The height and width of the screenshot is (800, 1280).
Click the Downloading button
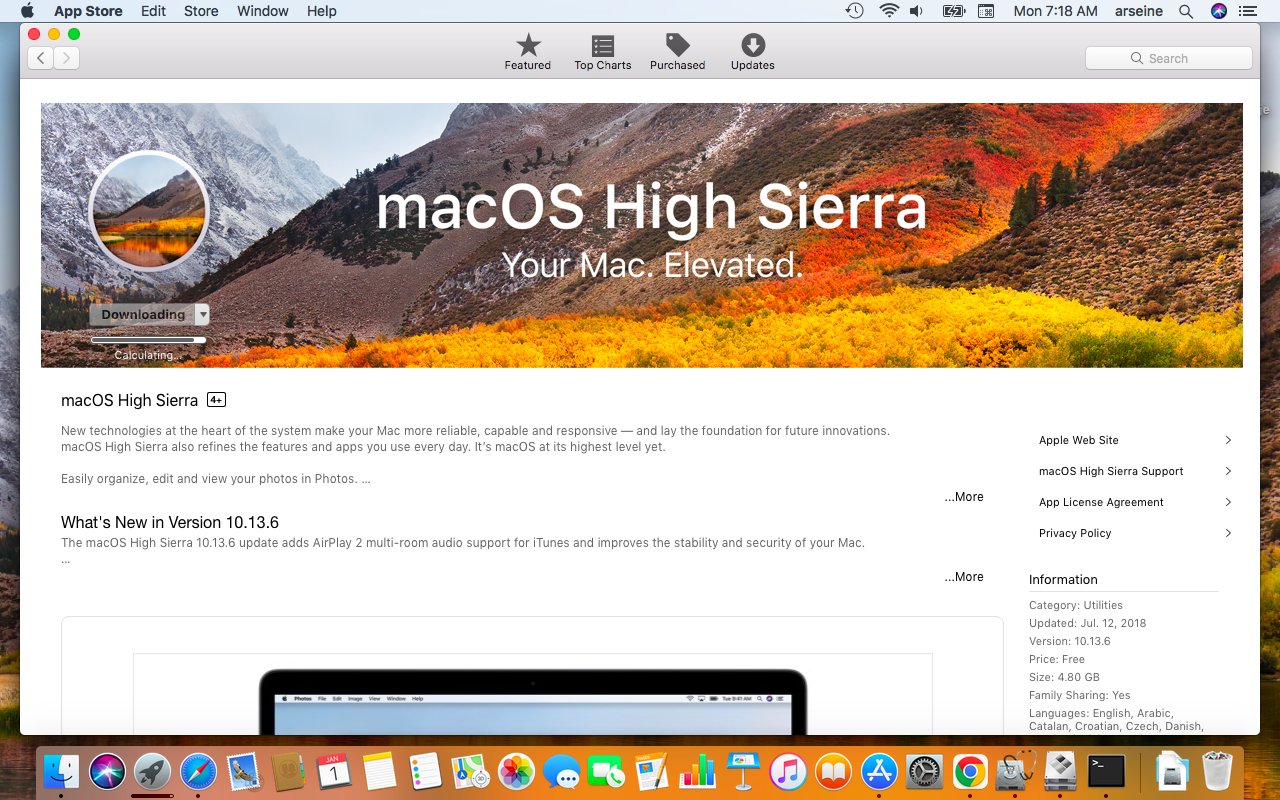pyautogui.click(x=142, y=314)
